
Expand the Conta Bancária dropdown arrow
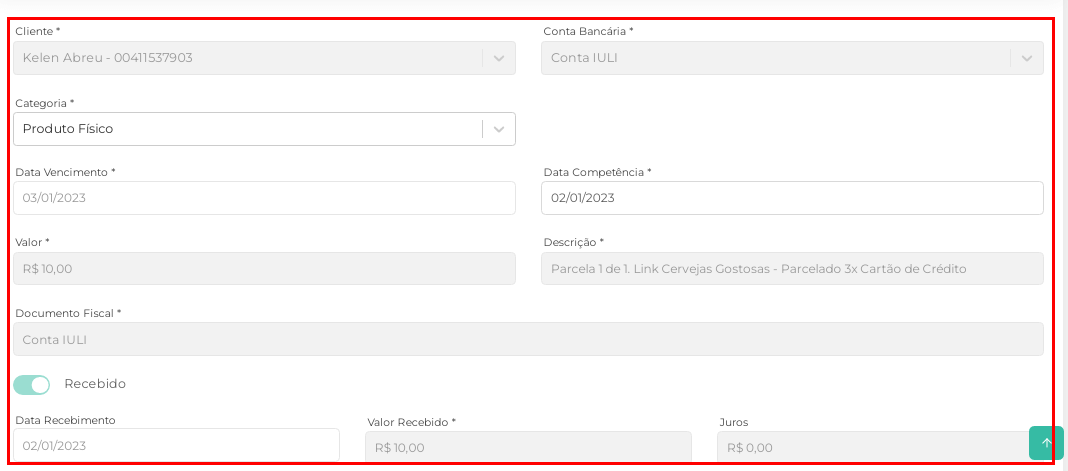point(1026,58)
